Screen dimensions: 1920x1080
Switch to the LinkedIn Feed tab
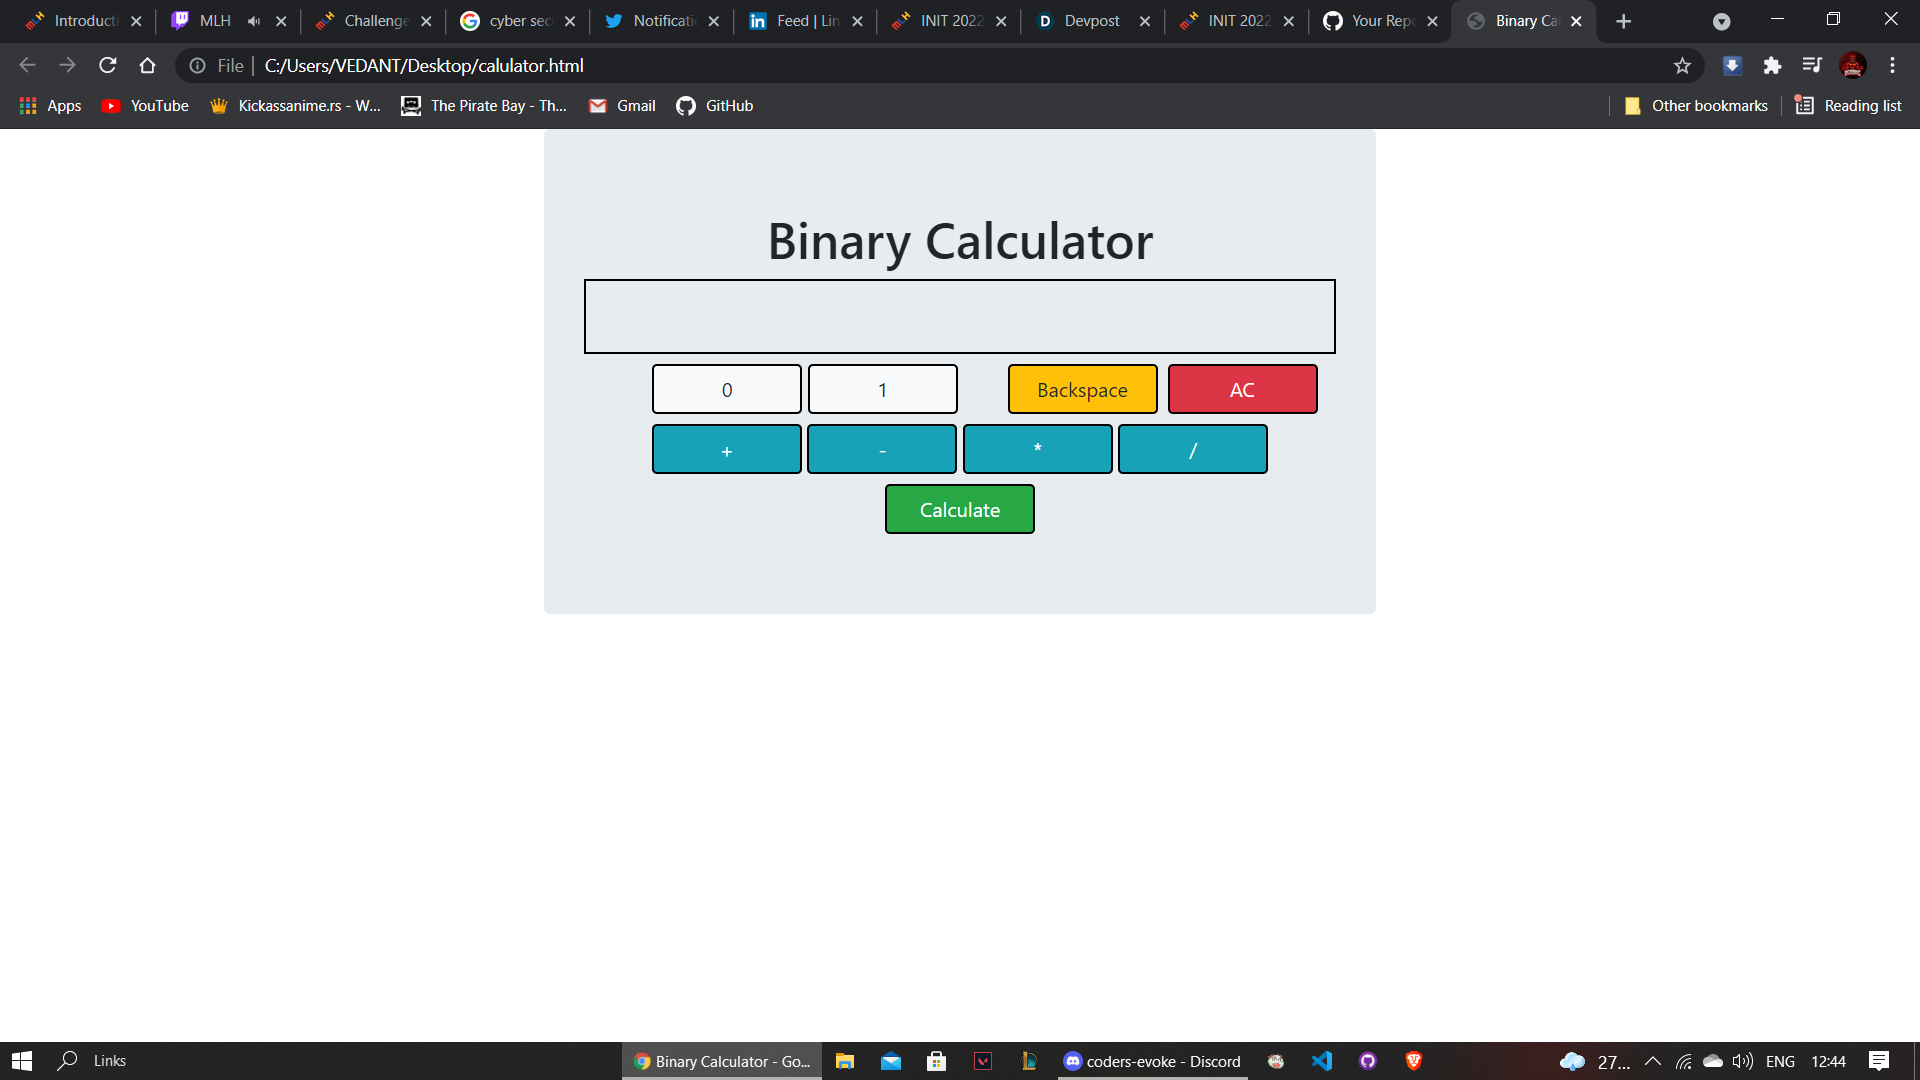pos(800,20)
